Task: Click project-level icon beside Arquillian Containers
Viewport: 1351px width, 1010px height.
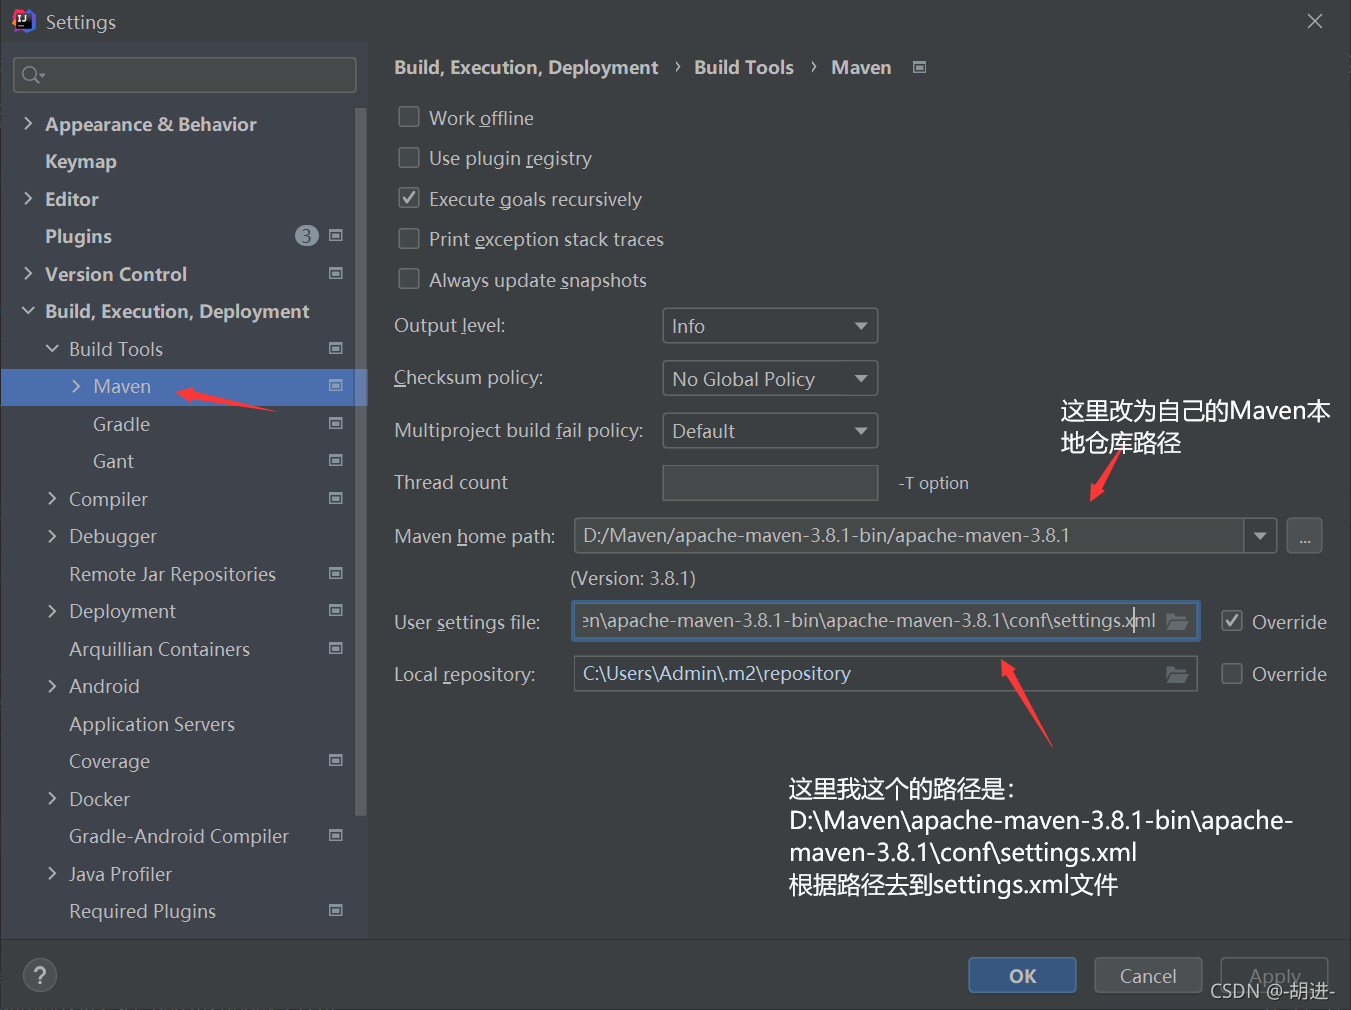Action: click(x=336, y=648)
